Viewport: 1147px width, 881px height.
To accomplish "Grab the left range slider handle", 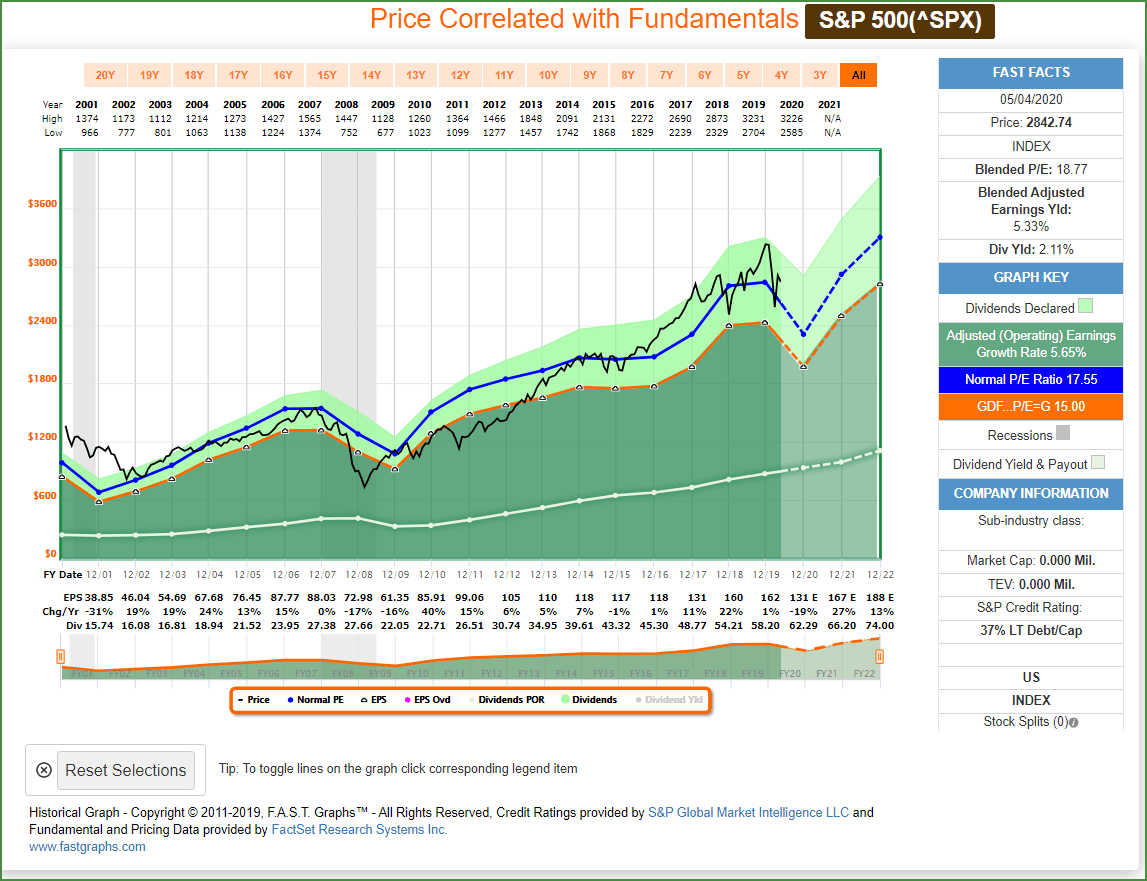I will click(61, 656).
